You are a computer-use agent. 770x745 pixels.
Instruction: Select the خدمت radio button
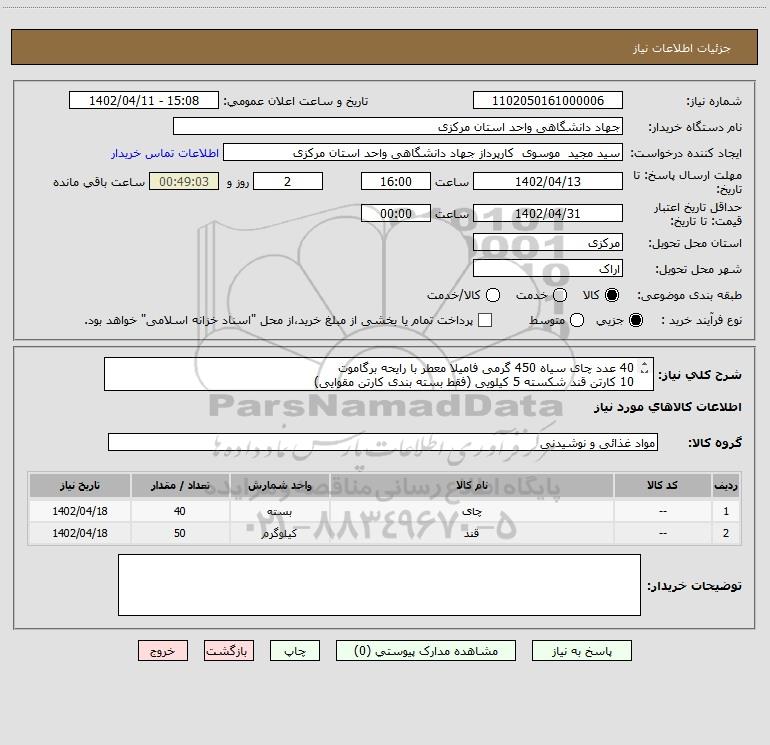point(560,295)
